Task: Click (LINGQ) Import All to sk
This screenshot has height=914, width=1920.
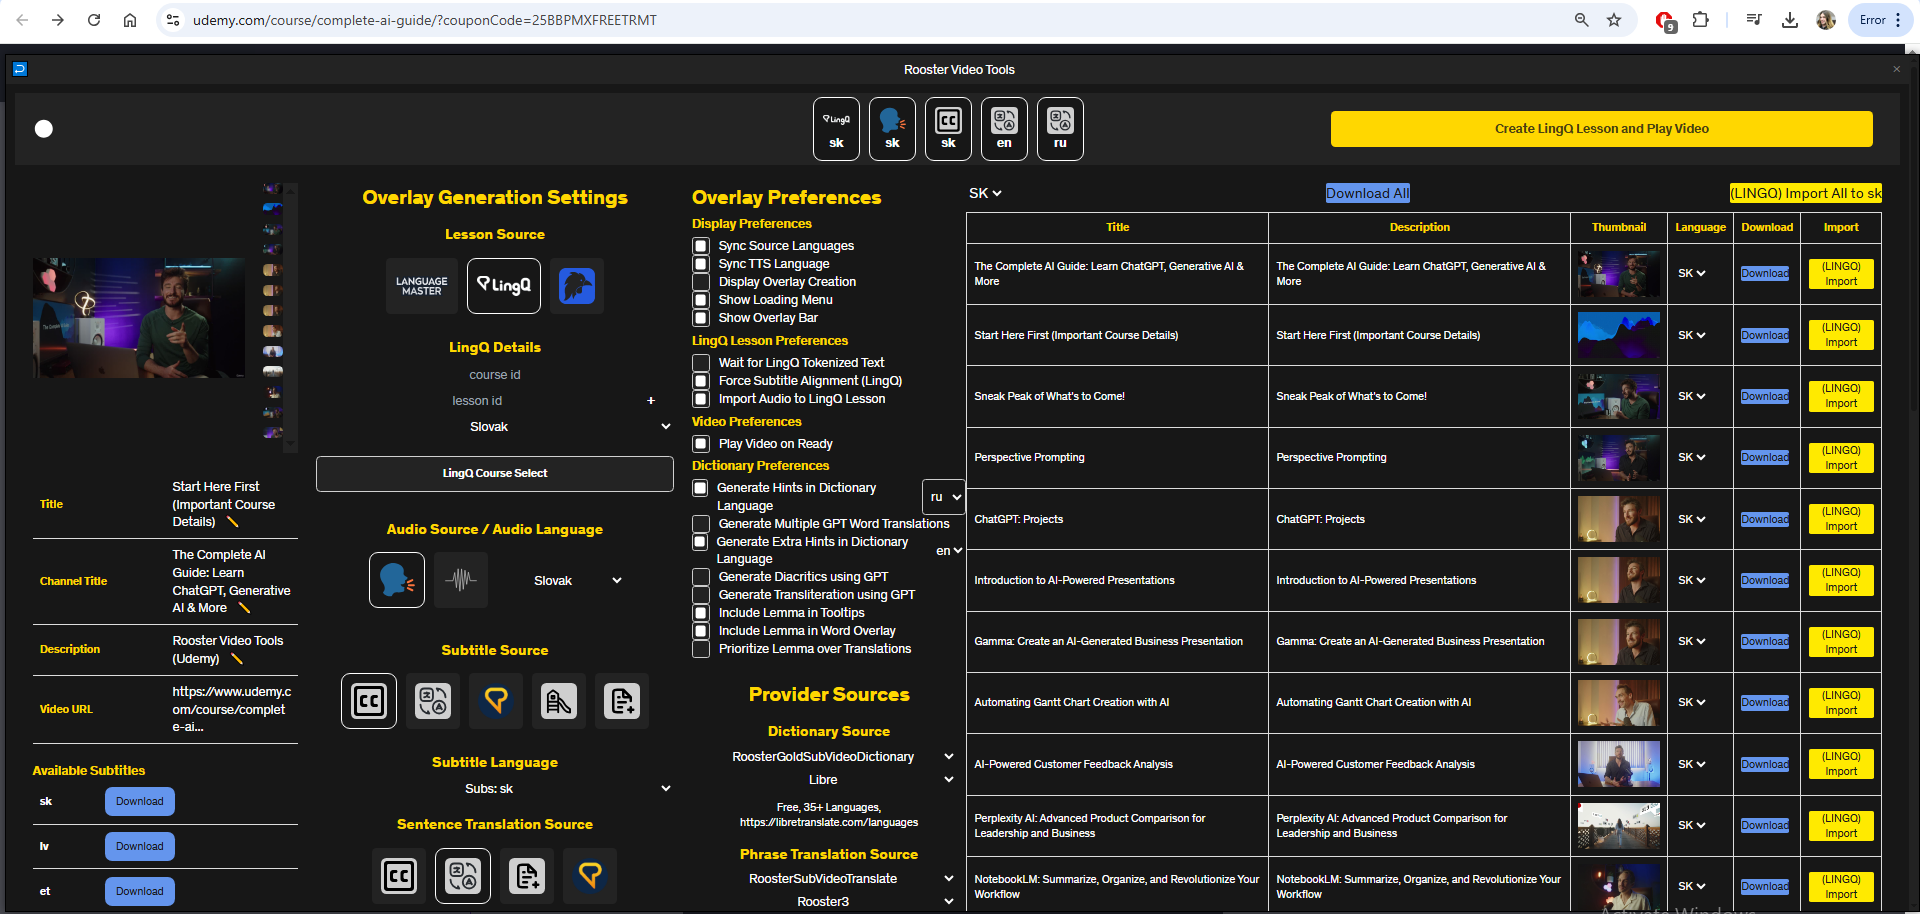Action: coord(1805,193)
